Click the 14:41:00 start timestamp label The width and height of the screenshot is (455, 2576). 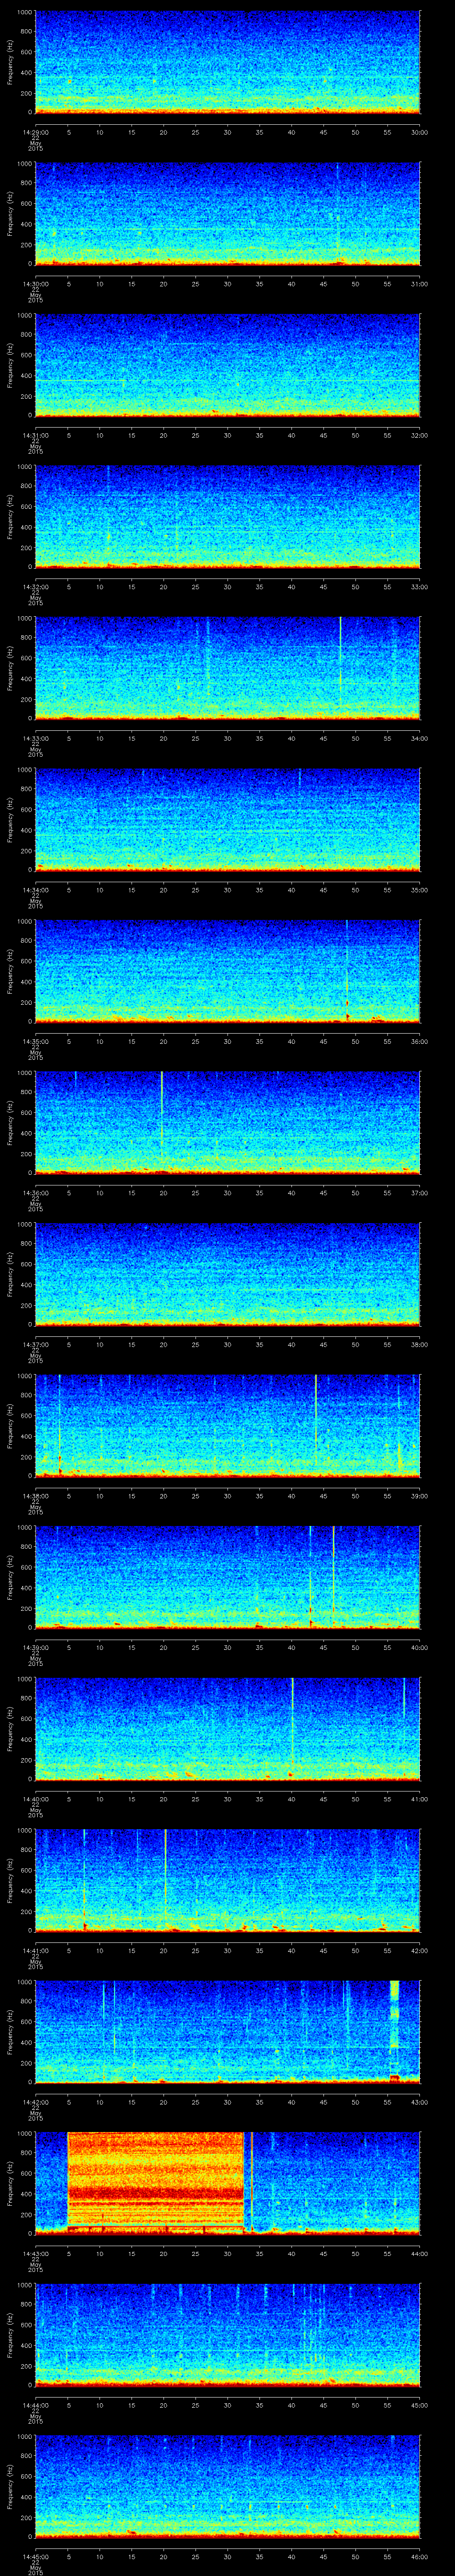35,1950
